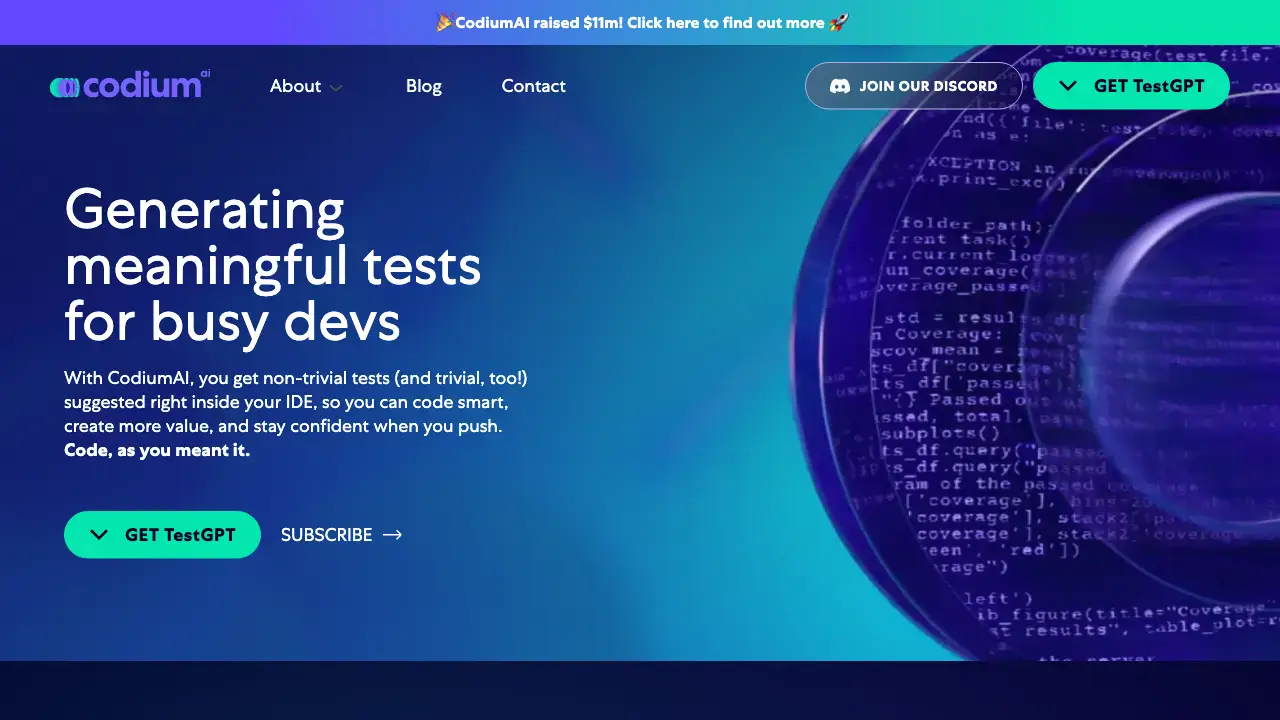Image resolution: width=1280 pixels, height=720 pixels.
Task: Click the chevron icon in the header GET TestGPT button
Action: click(1068, 86)
